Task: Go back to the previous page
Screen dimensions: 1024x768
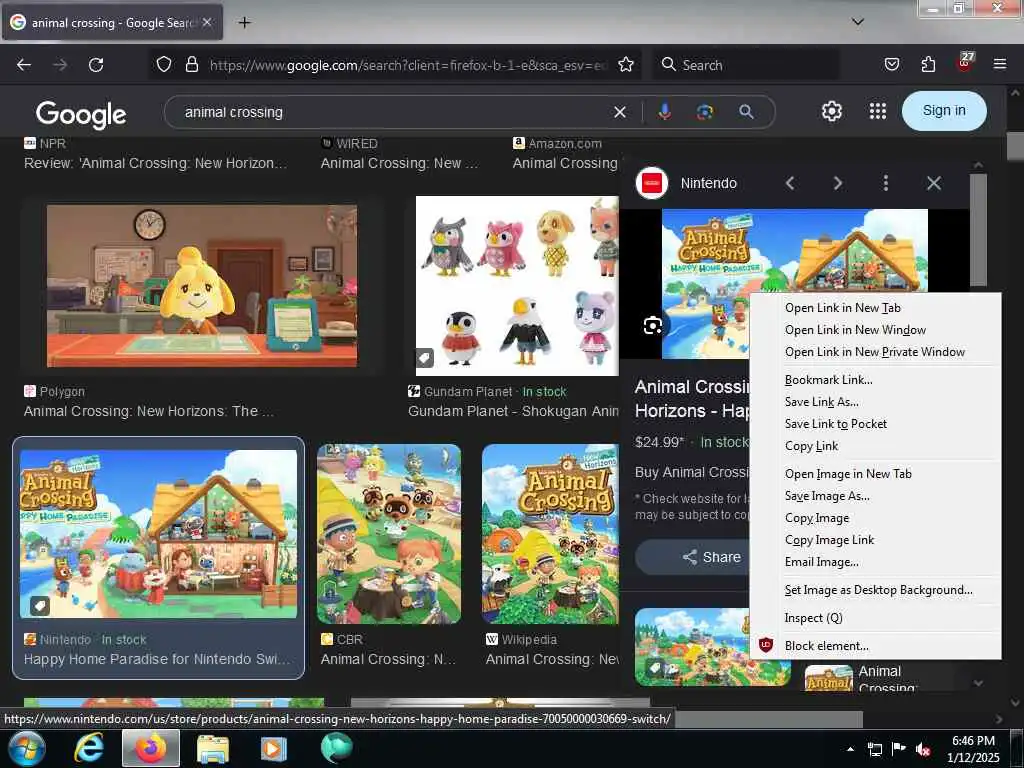Action: pyautogui.click(x=24, y=65)
